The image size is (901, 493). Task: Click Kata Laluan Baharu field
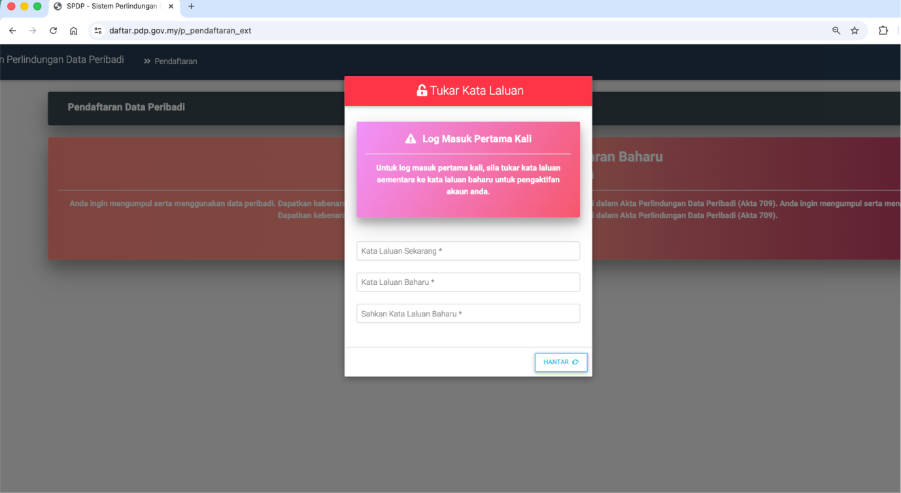click(468, 282)
